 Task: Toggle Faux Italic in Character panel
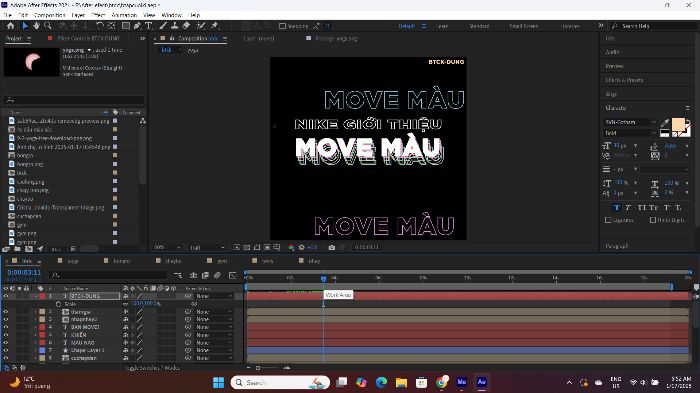[628, 208]
